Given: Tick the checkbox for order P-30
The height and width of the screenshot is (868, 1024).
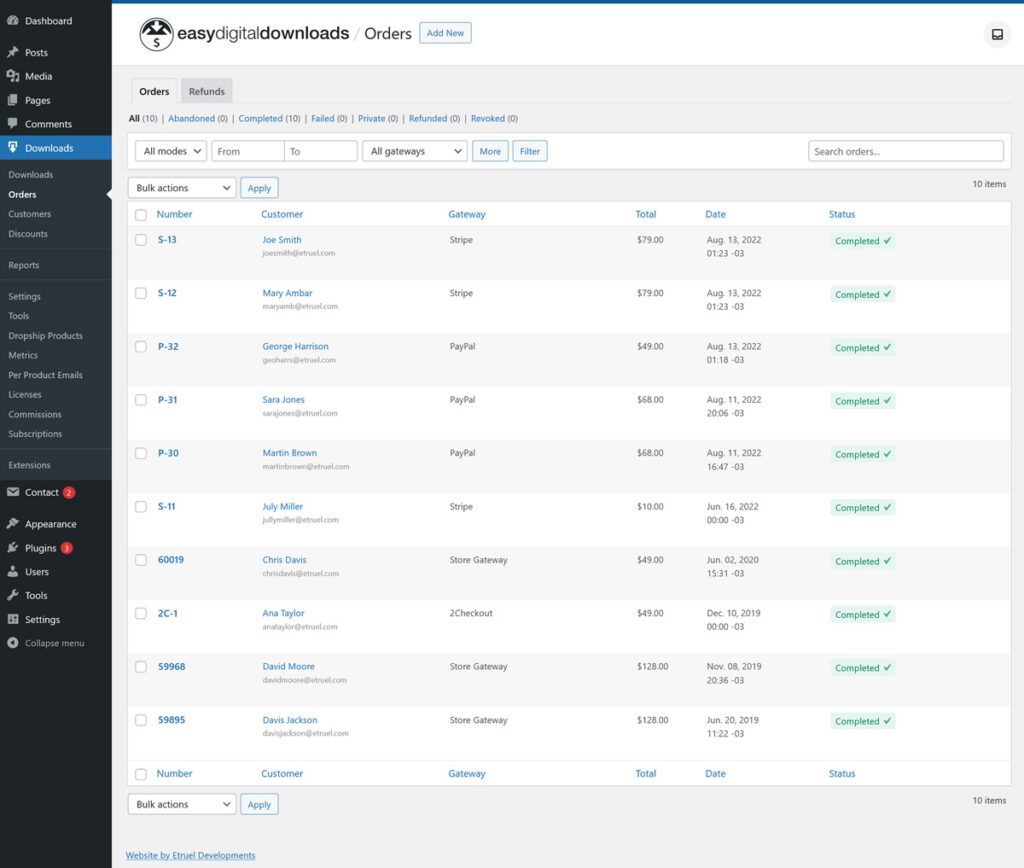Looking at the screenshot, I should [x=140, y=453].
